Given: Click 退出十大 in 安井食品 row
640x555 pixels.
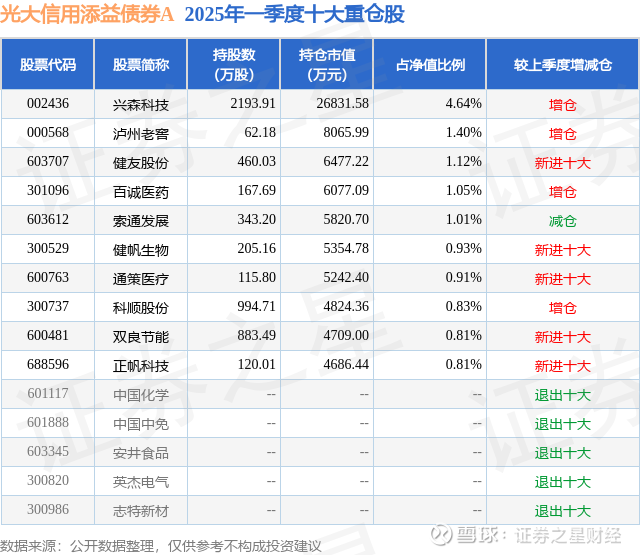Looking at the screenshot, I should click(x=563, y=453).
